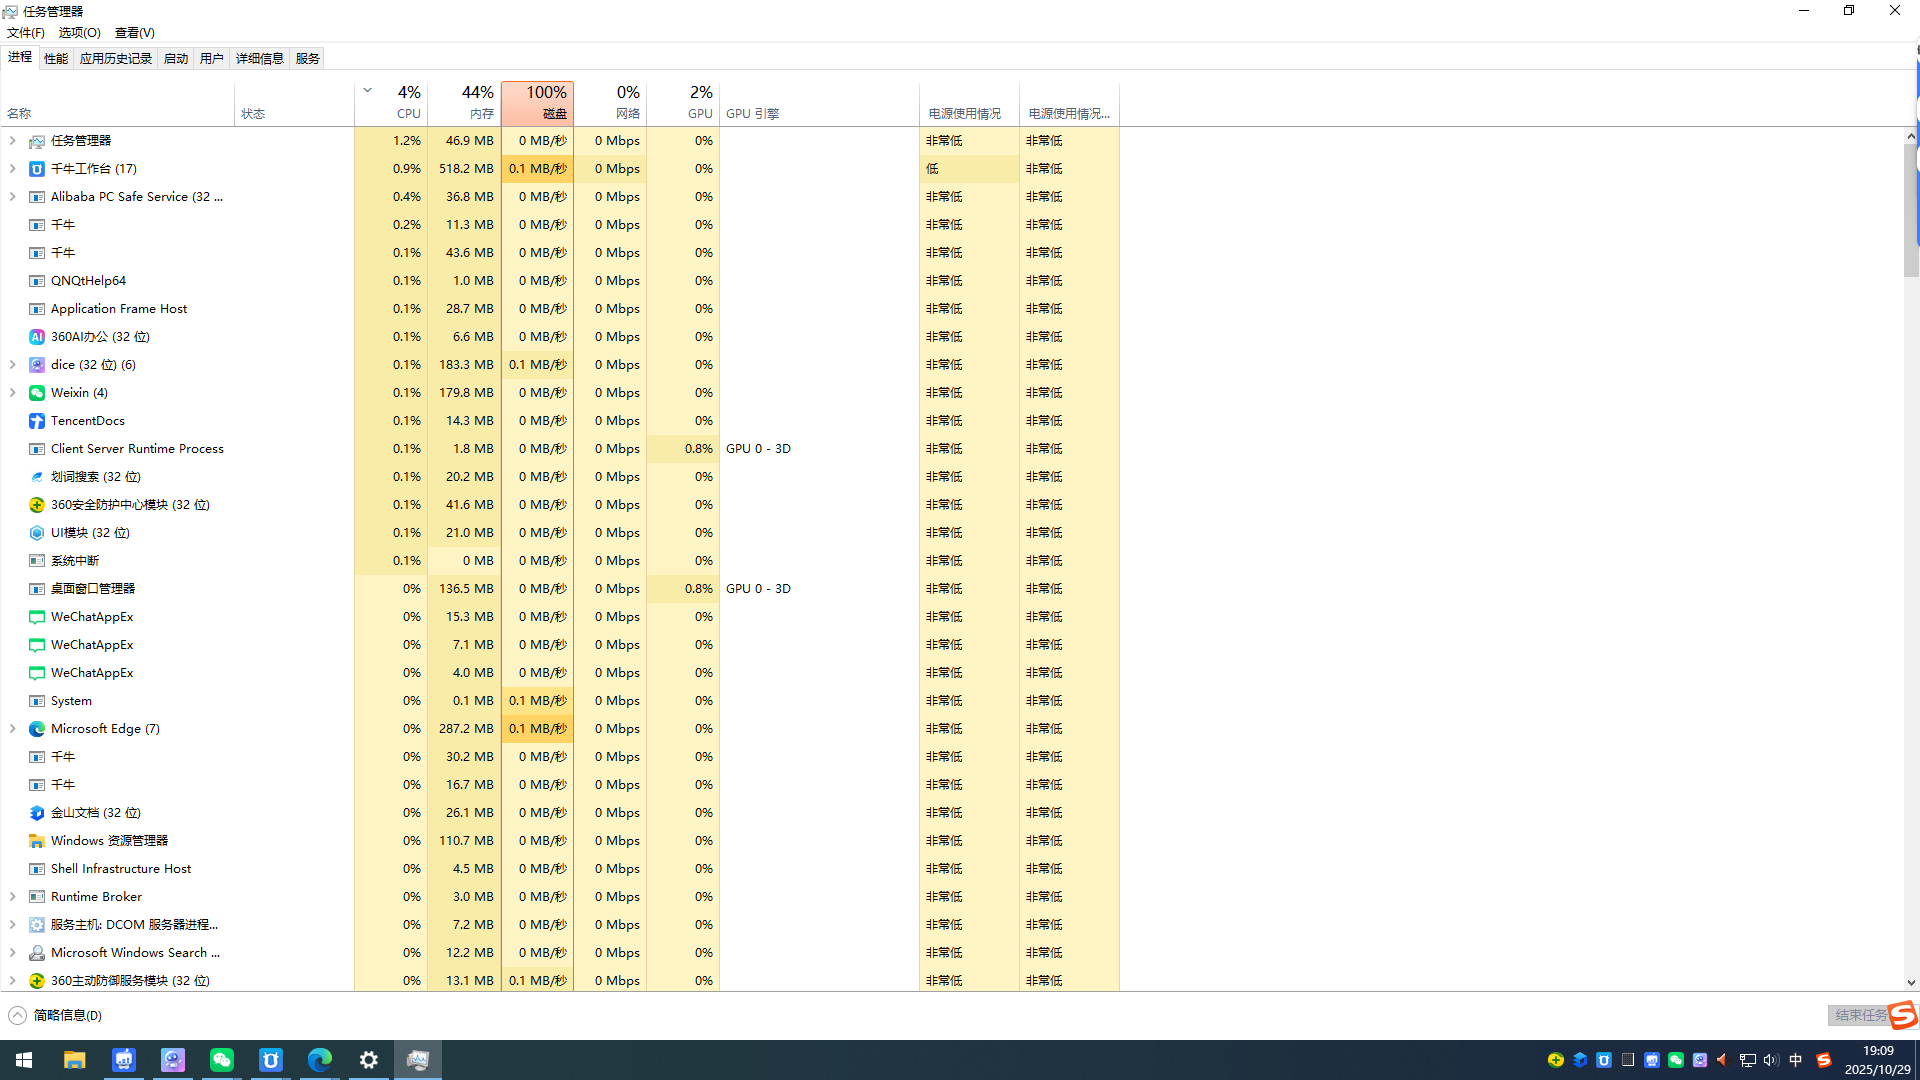Click the Weixin (4) process icon
1920x1080 pixels.
(x=37, y=393)
